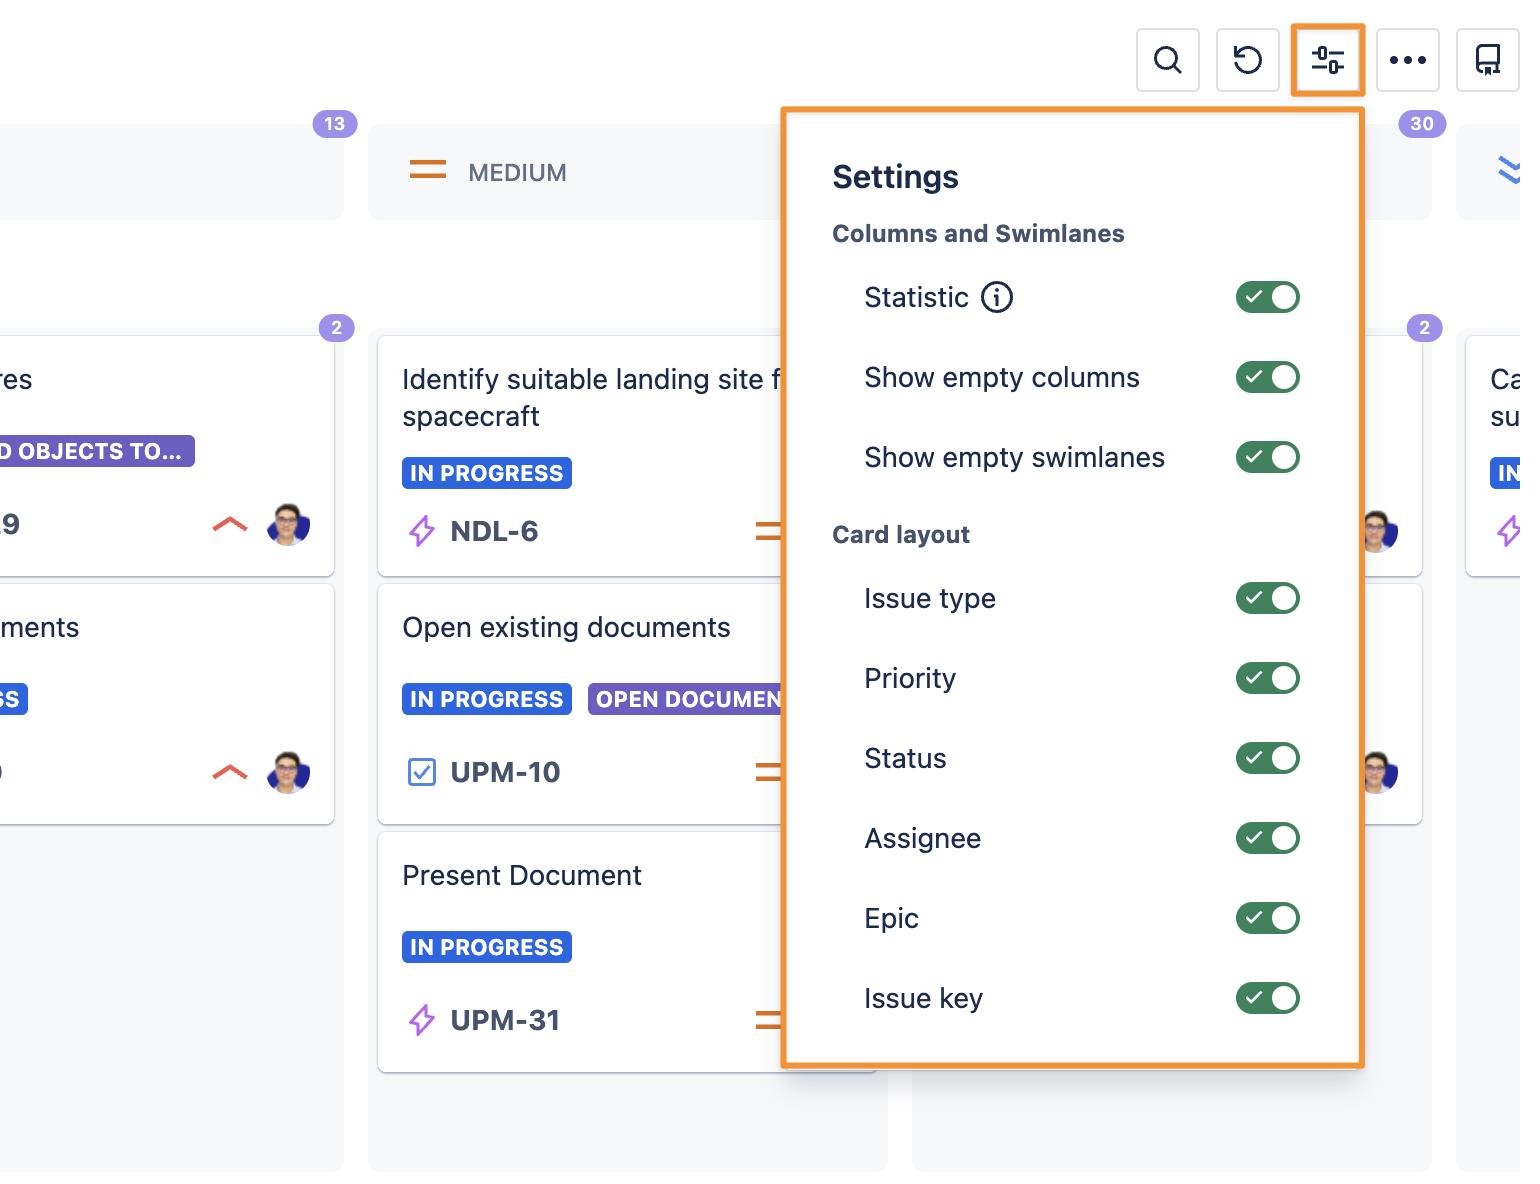This screenshot has width=1540, height=1184.
Task: Close the settings sliders button
Action: click(x=1327, y=60)
